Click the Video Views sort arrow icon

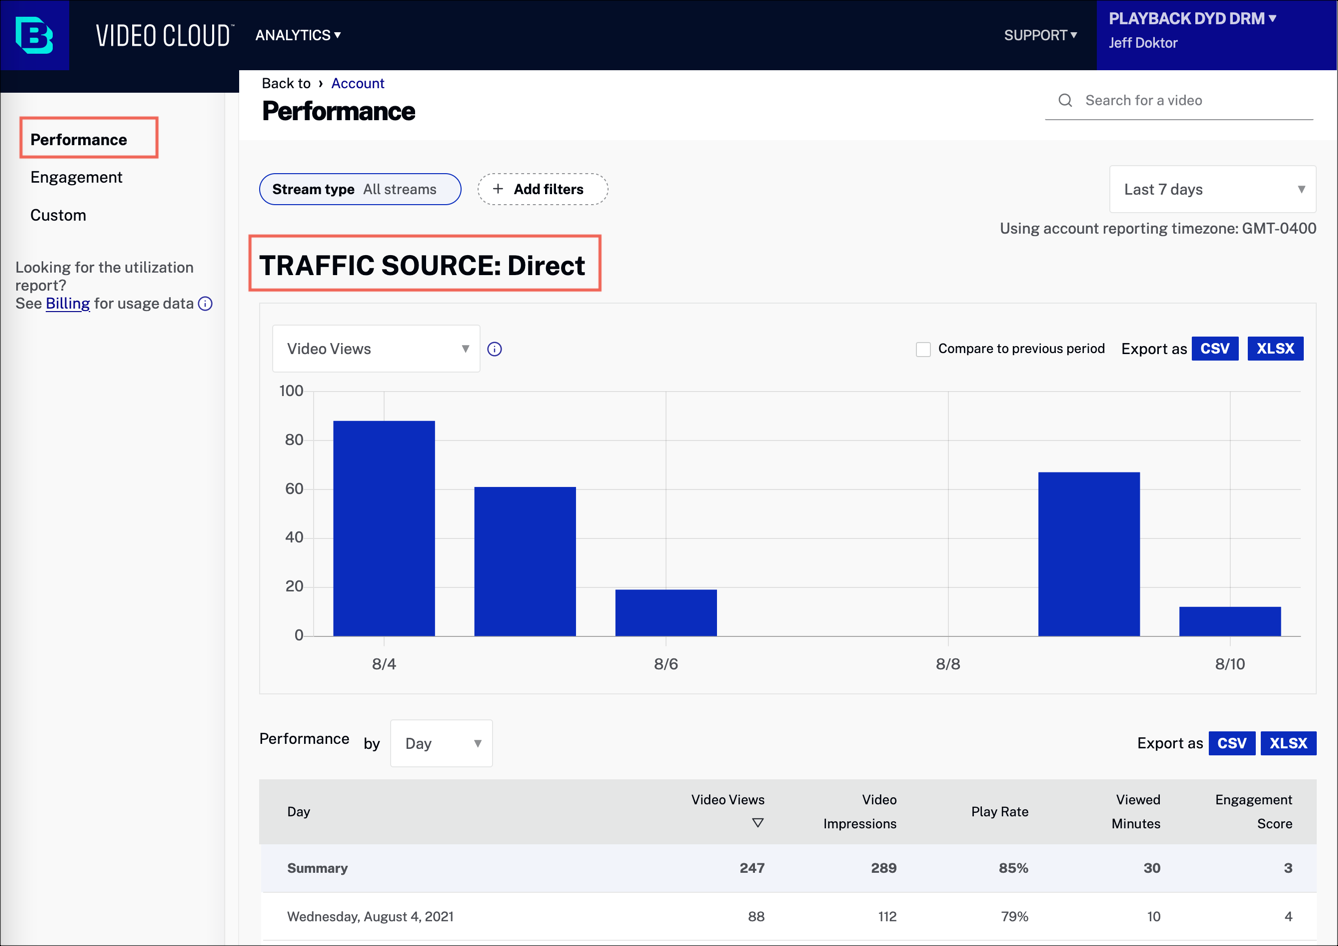coord(757,823)
